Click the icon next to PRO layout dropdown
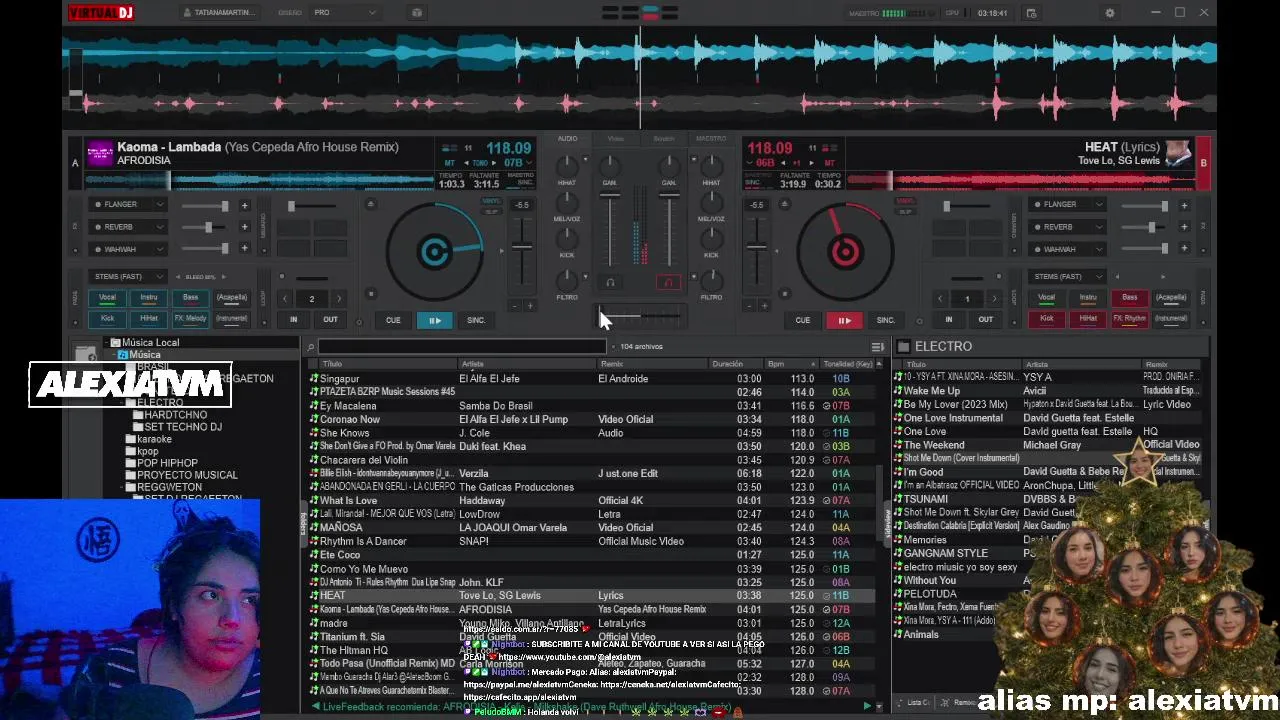The width and height of the screenshot is (1280, 720). (x=417, y=13)
